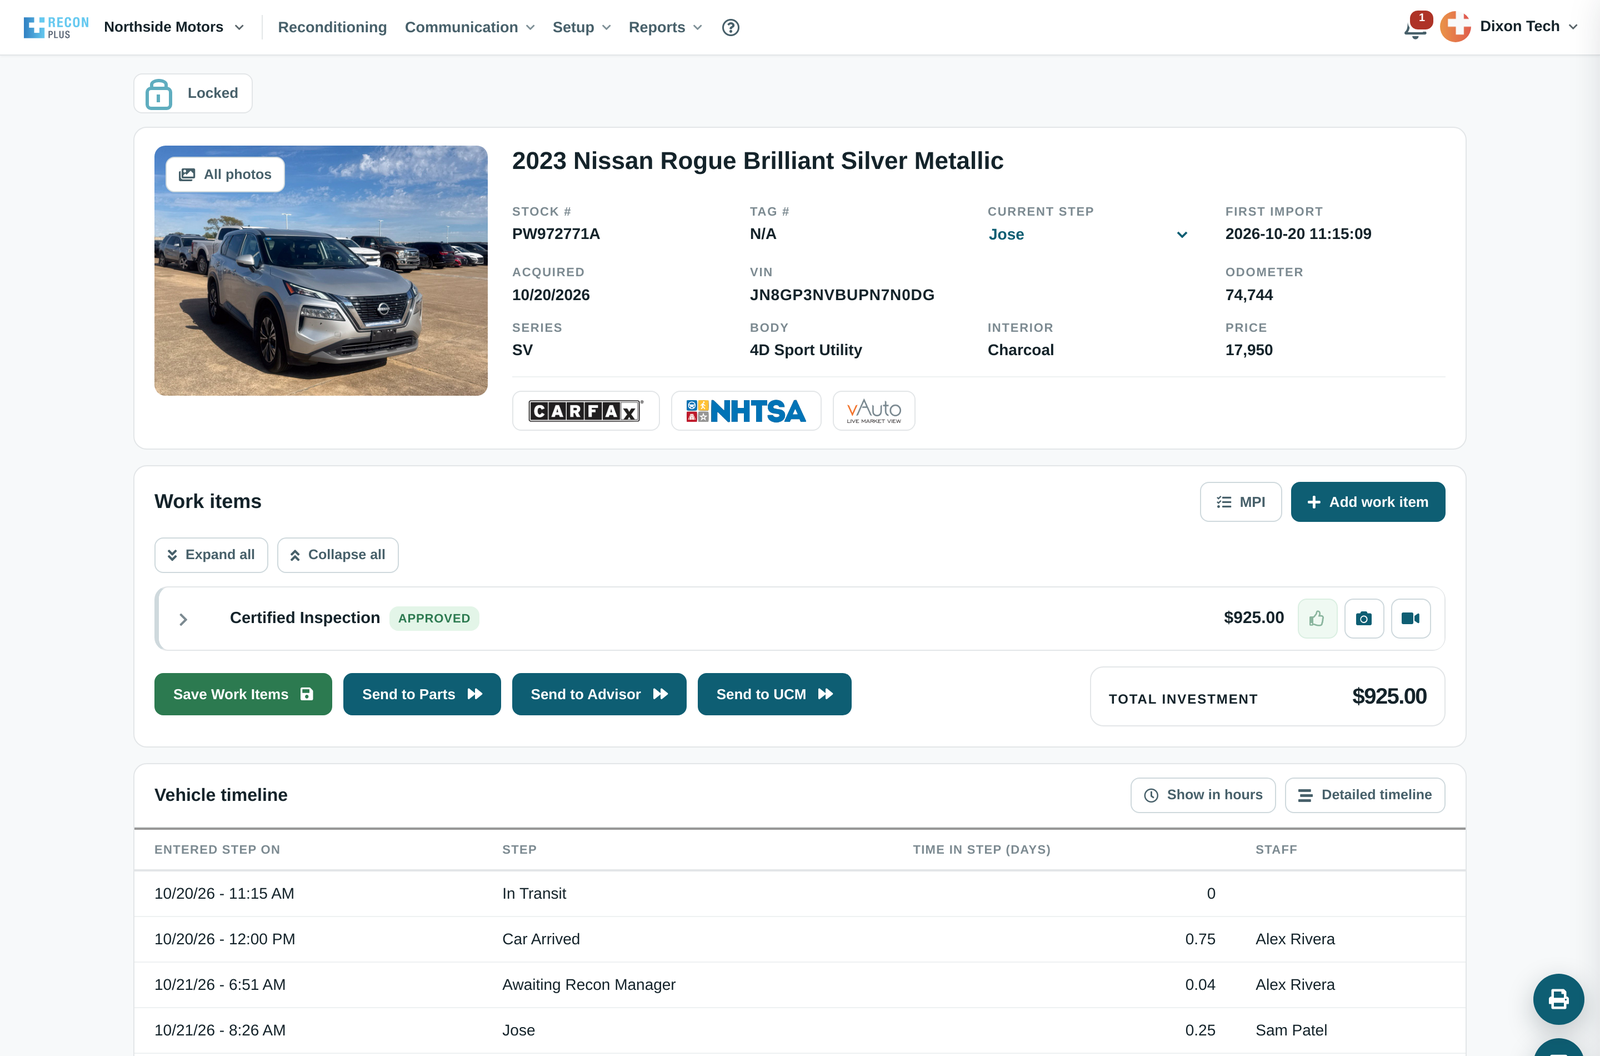Open vAuto live market view

pyautogui.click(x=874, y=411)
